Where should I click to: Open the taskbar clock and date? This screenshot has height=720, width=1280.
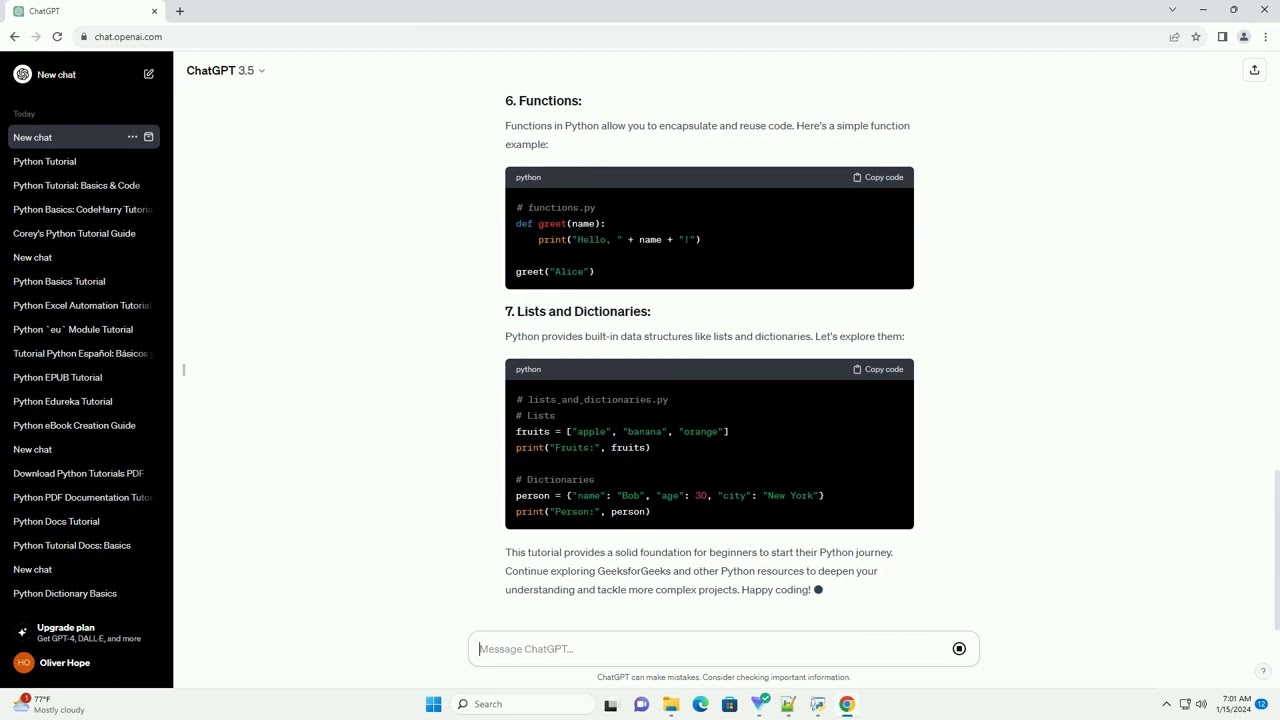click(1233, 704)
